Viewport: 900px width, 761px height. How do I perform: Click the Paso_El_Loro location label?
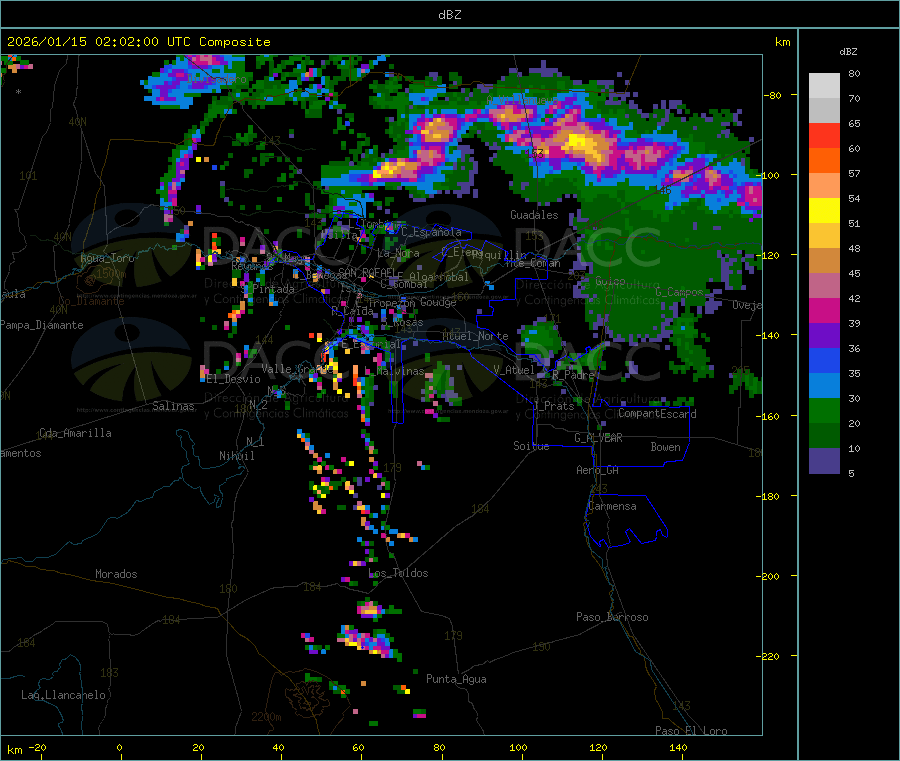pyautogui.click(x=691, y=731)
